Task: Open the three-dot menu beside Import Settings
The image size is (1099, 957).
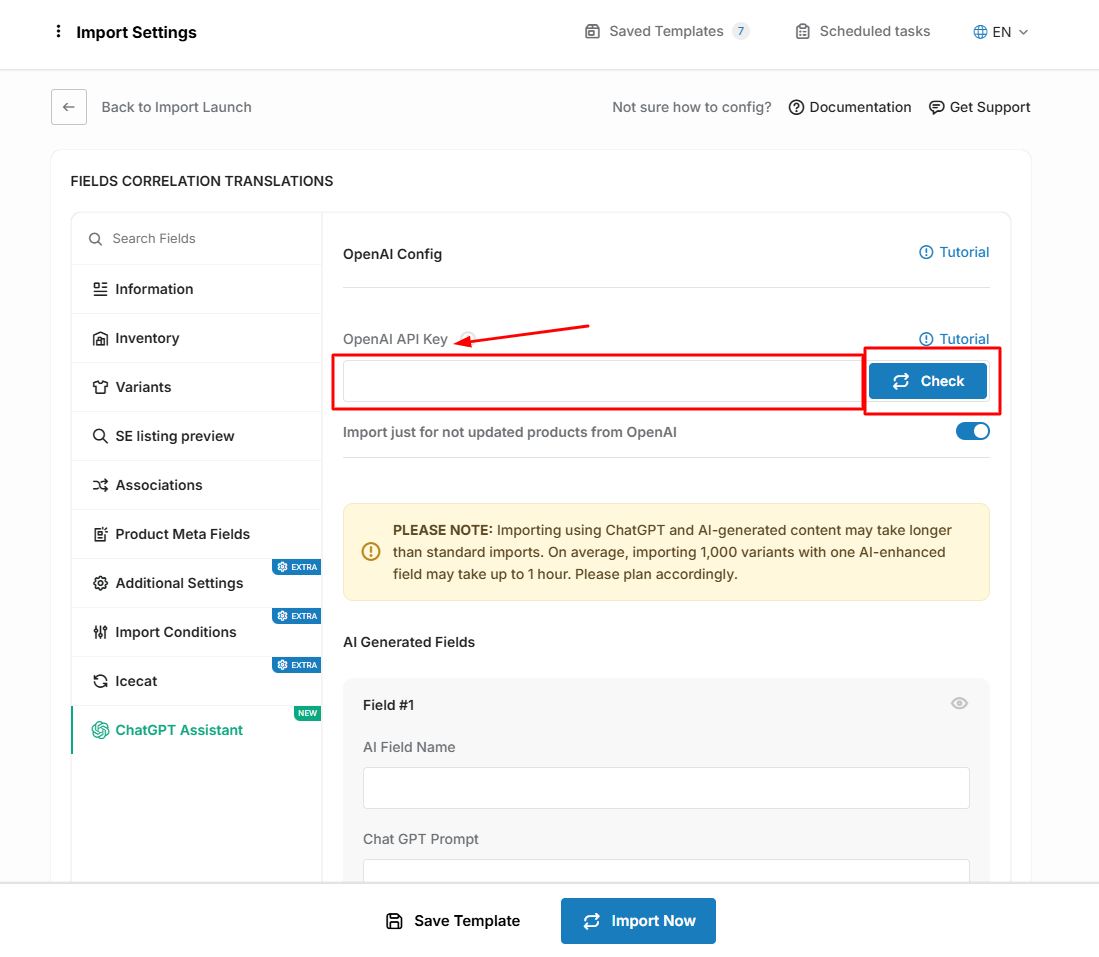Action: pos(58,32)
